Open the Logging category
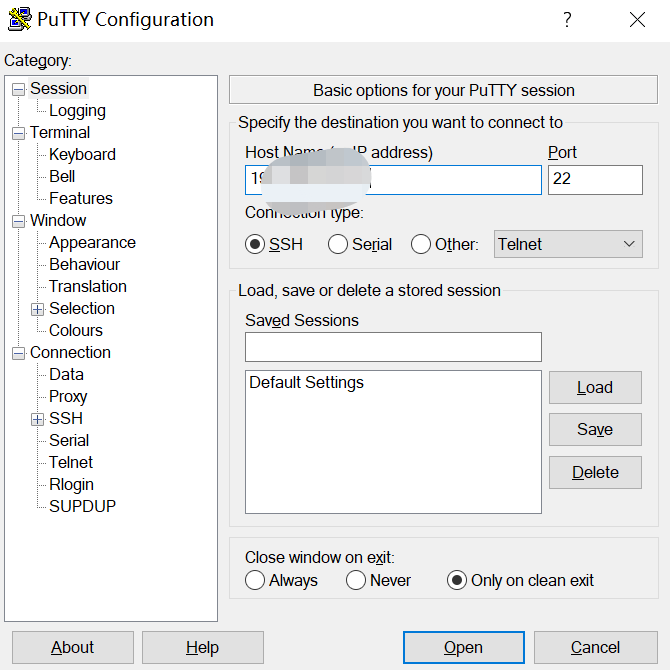The height and width of the screenshot is (670, 670). point(77,111)
